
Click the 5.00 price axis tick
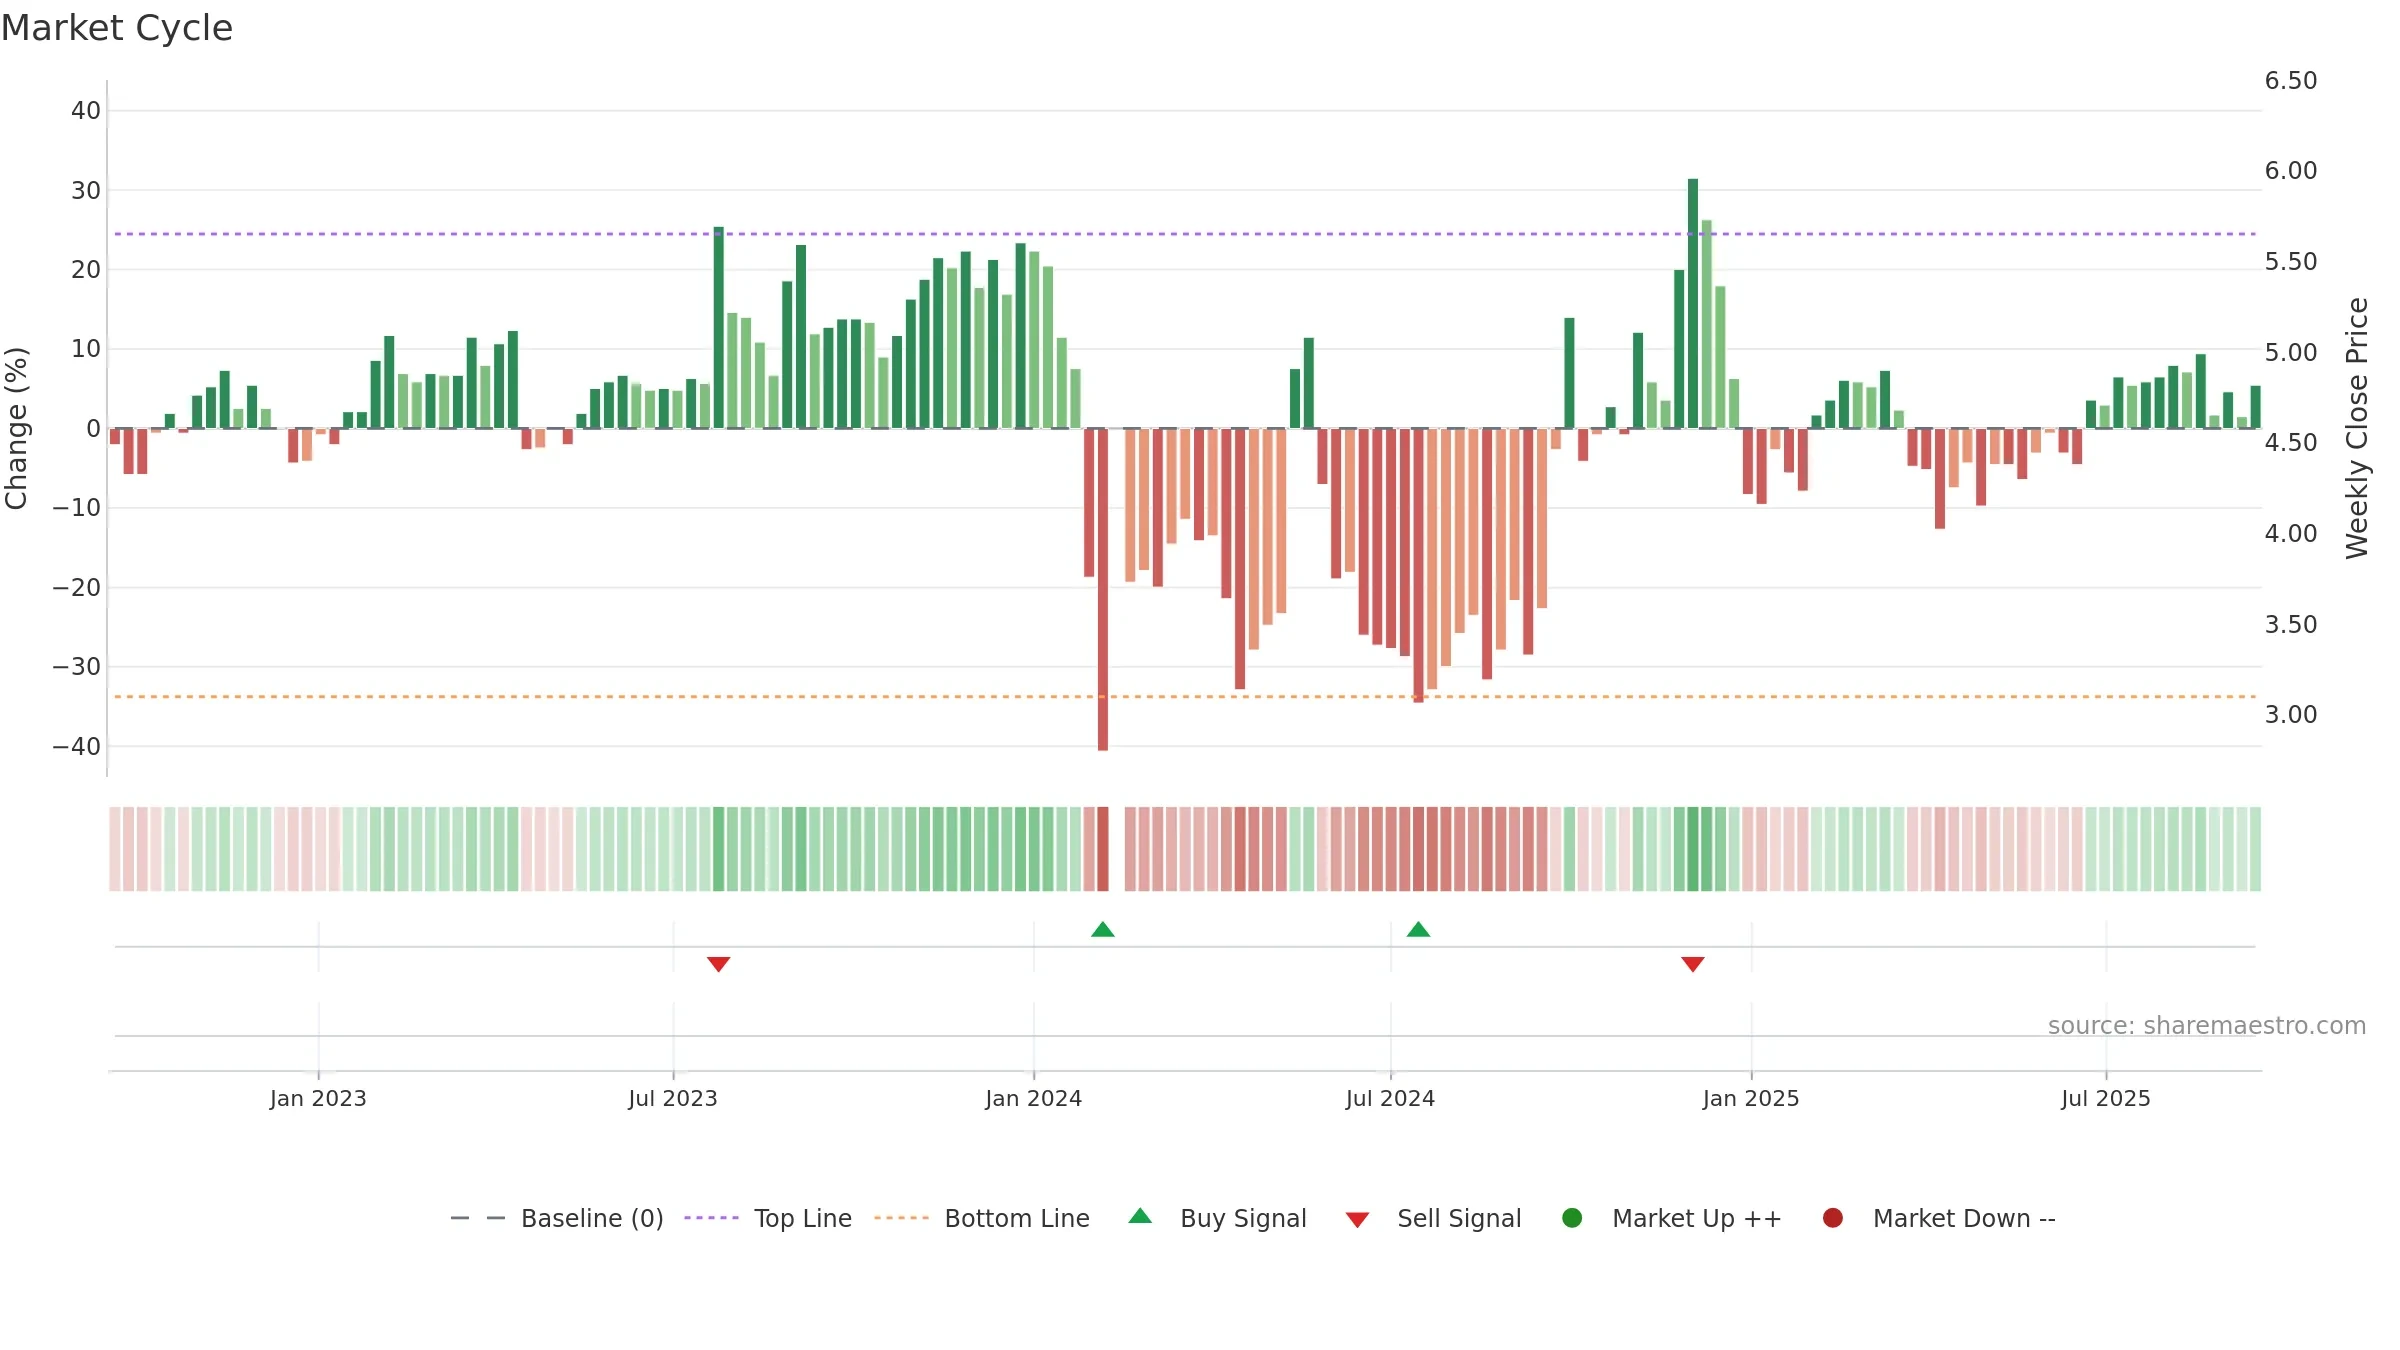[x=2291, y=353]
